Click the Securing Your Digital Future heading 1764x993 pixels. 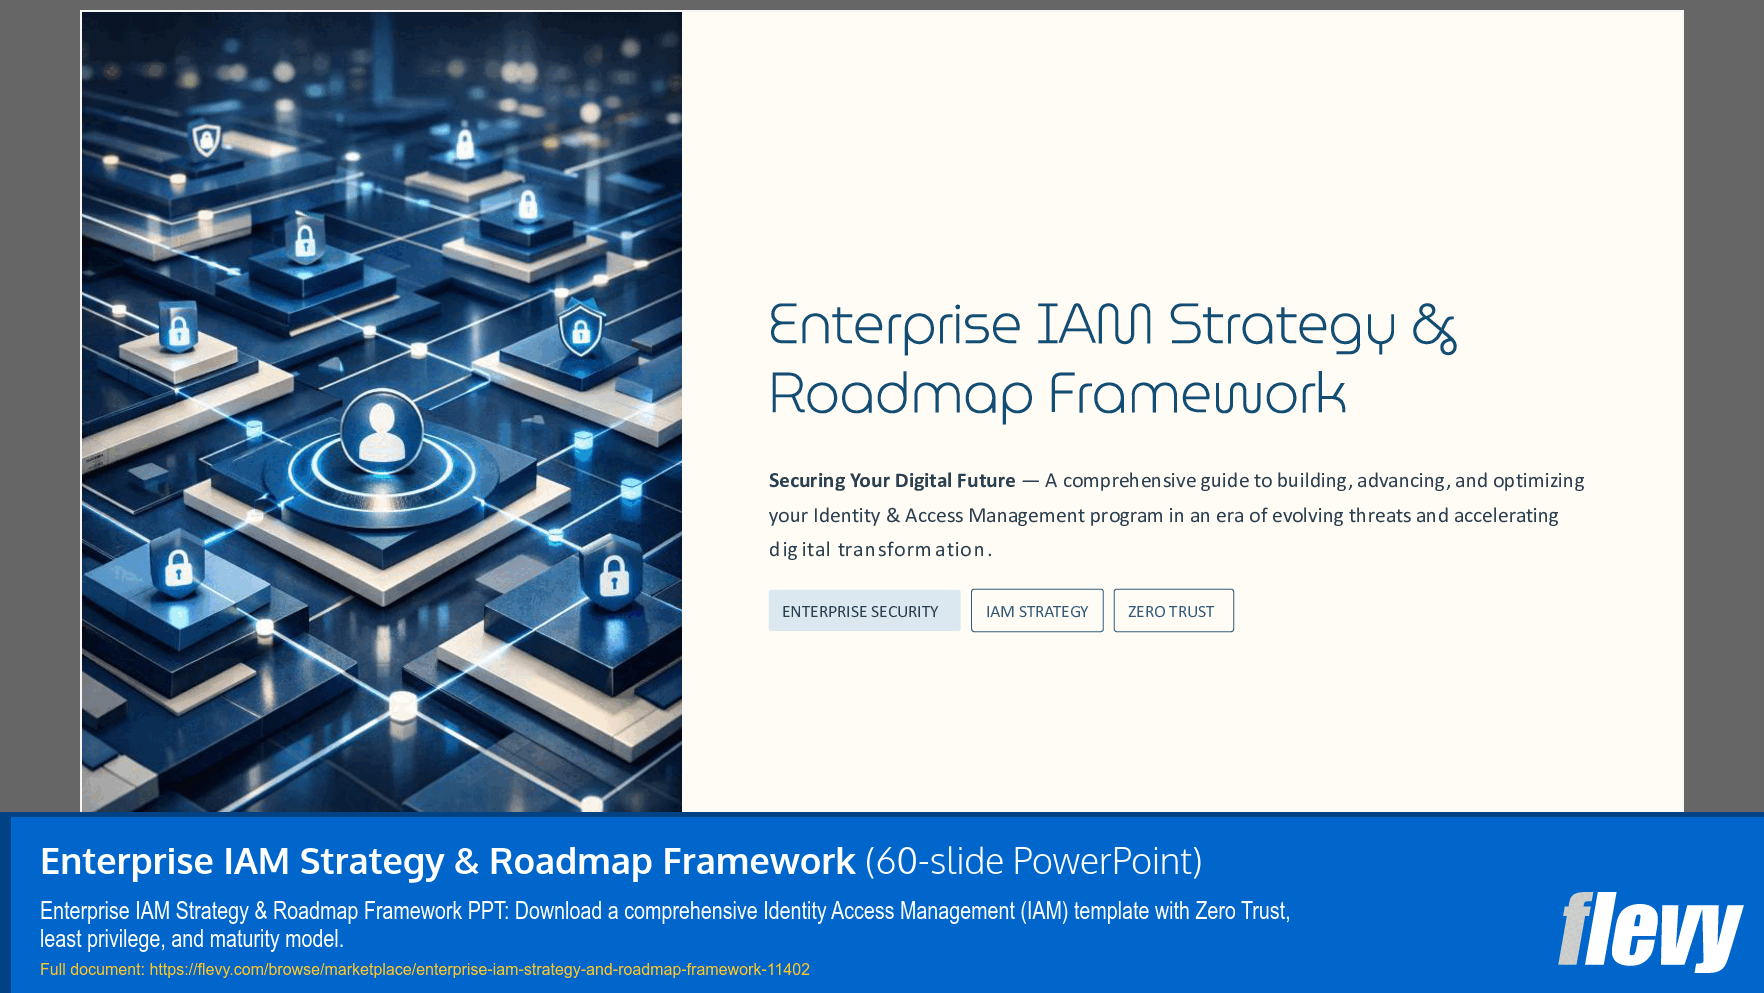891,480
